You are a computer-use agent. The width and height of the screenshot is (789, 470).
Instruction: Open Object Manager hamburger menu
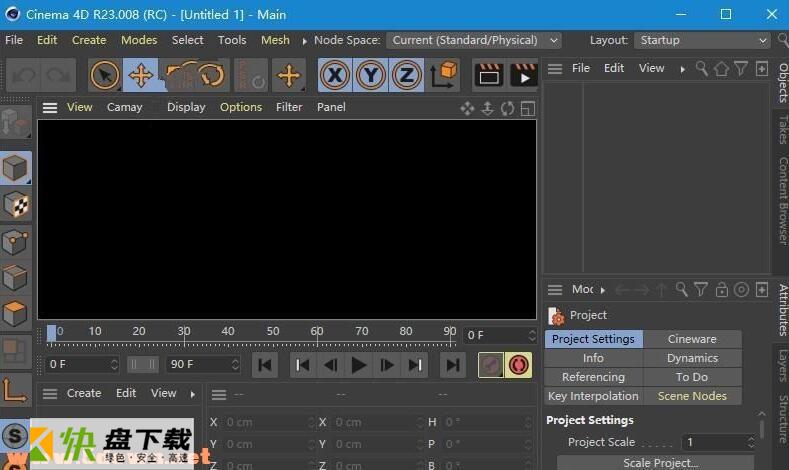(555, 68)
